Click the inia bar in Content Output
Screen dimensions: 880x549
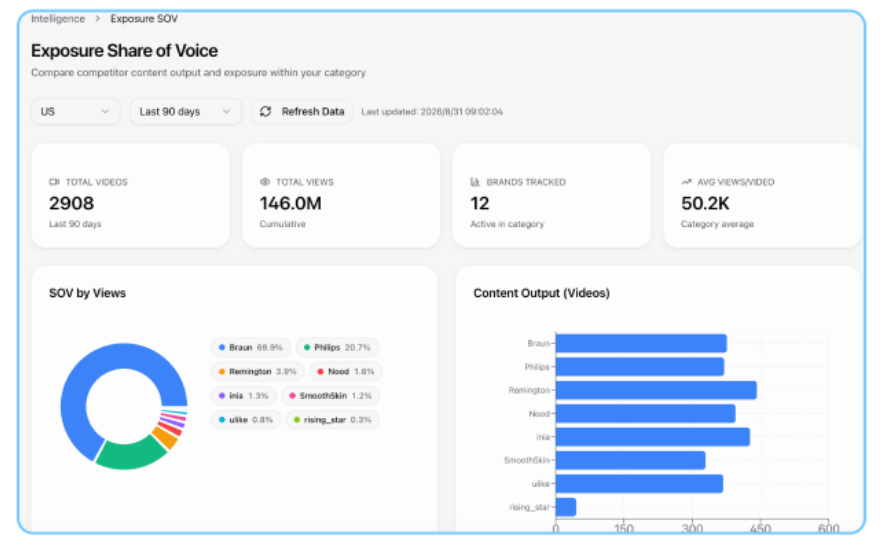[x=653, y=437]
